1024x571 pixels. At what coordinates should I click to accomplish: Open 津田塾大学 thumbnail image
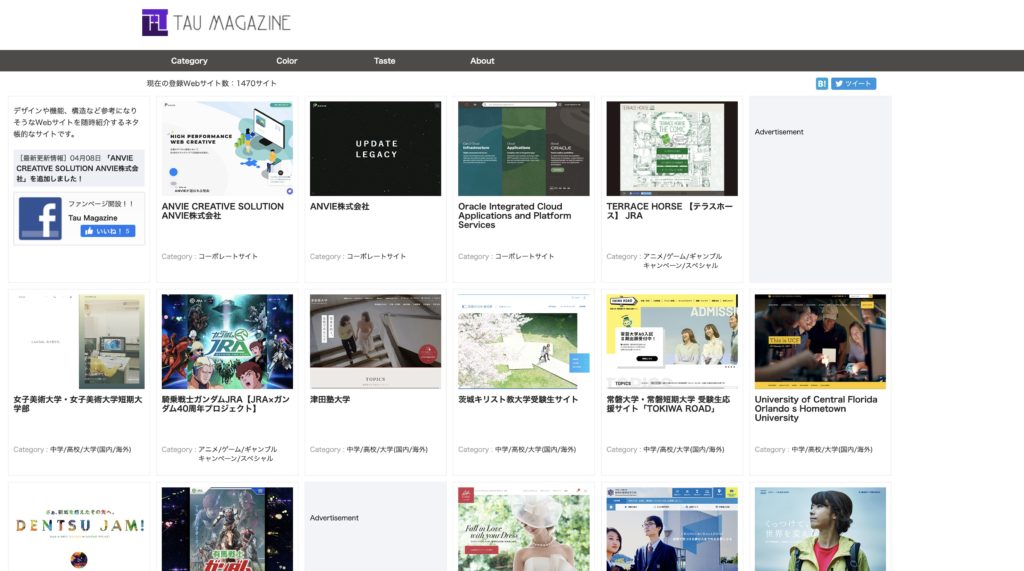point(376,341)
